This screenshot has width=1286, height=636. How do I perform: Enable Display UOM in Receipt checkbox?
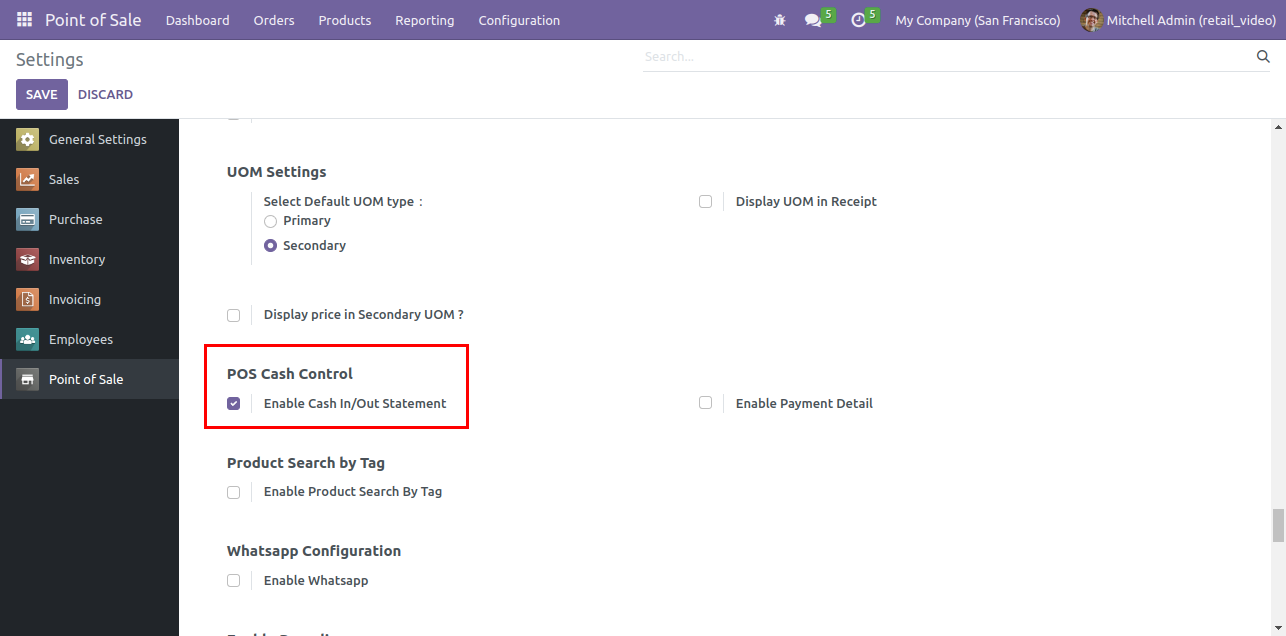[705, 202]
